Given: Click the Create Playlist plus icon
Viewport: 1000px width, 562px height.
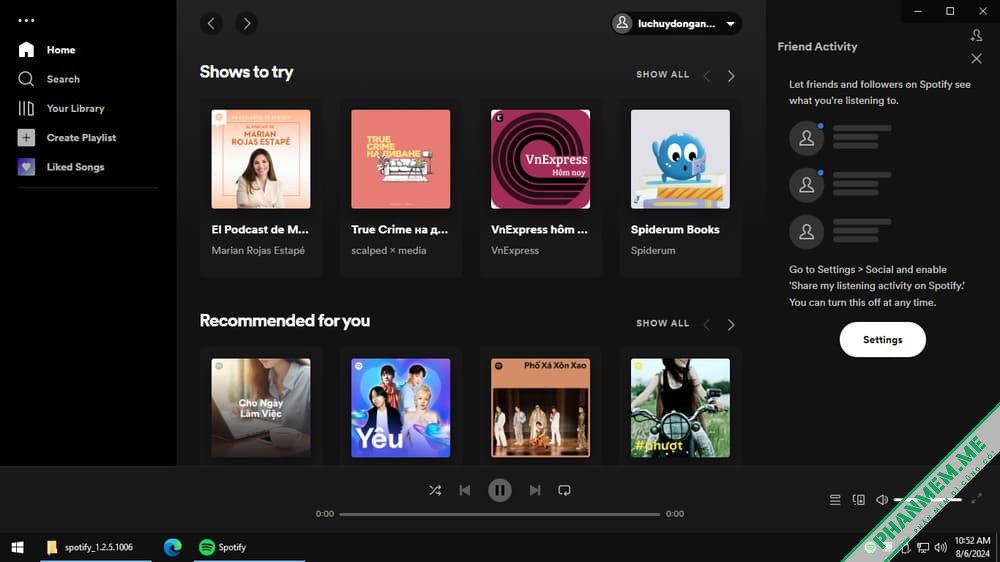Looking at the screenshot, I should [x=26, y=138].
